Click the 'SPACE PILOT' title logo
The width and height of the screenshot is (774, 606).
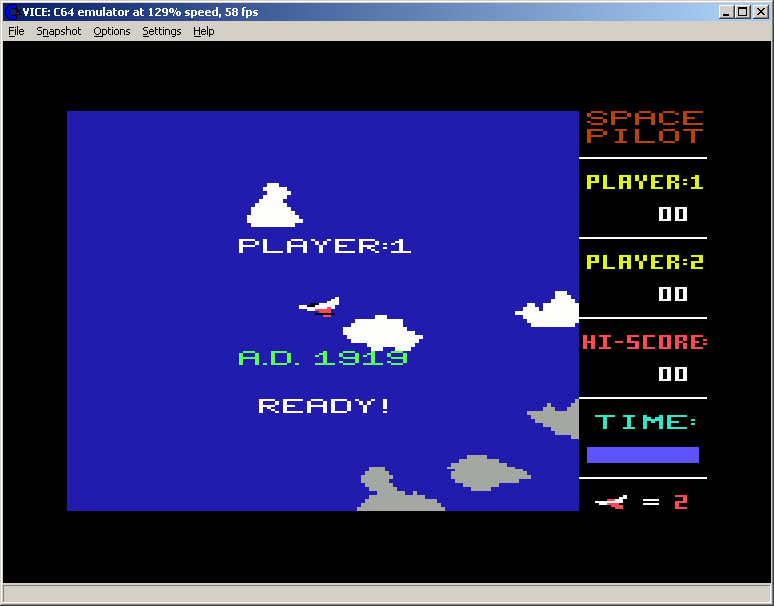tap(645, 127)
